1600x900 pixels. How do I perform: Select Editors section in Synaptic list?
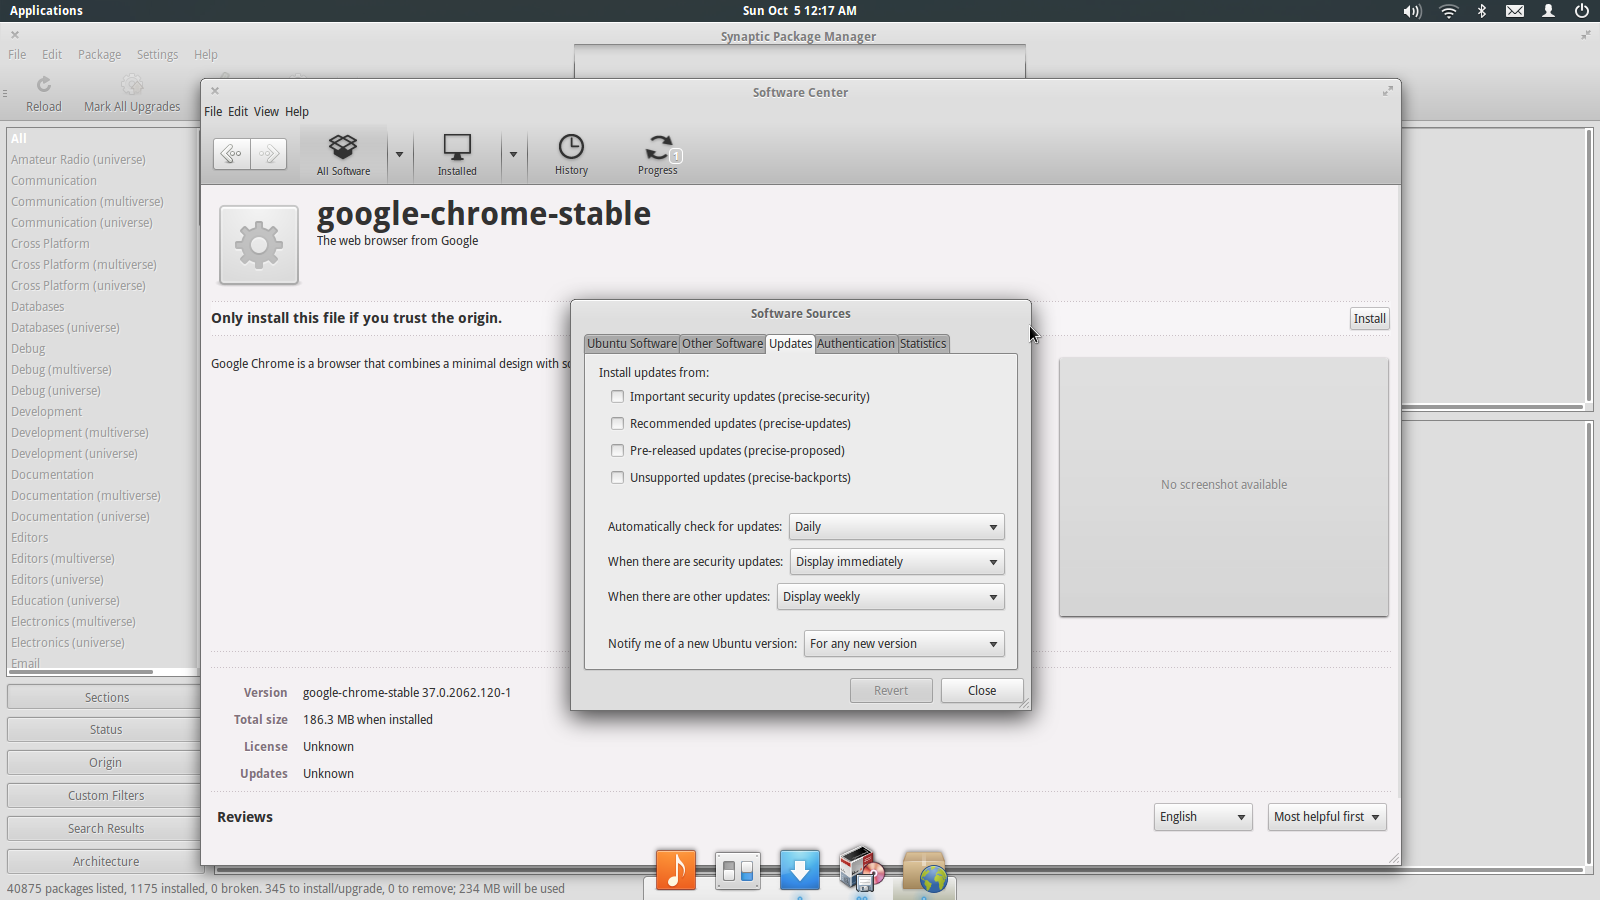click(x=30, y=538)
